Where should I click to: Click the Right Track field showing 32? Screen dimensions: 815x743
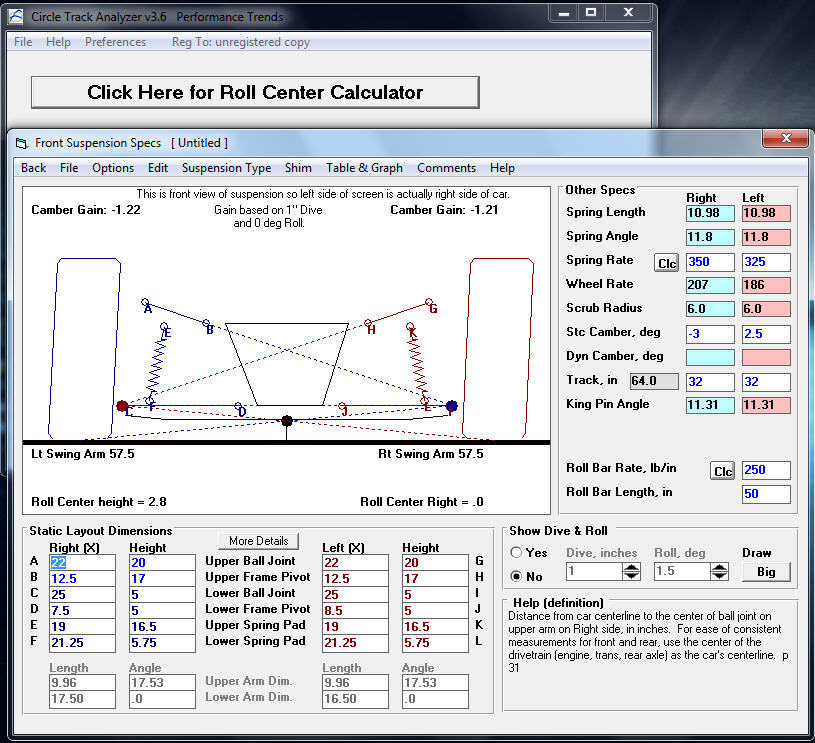[710, 382]
